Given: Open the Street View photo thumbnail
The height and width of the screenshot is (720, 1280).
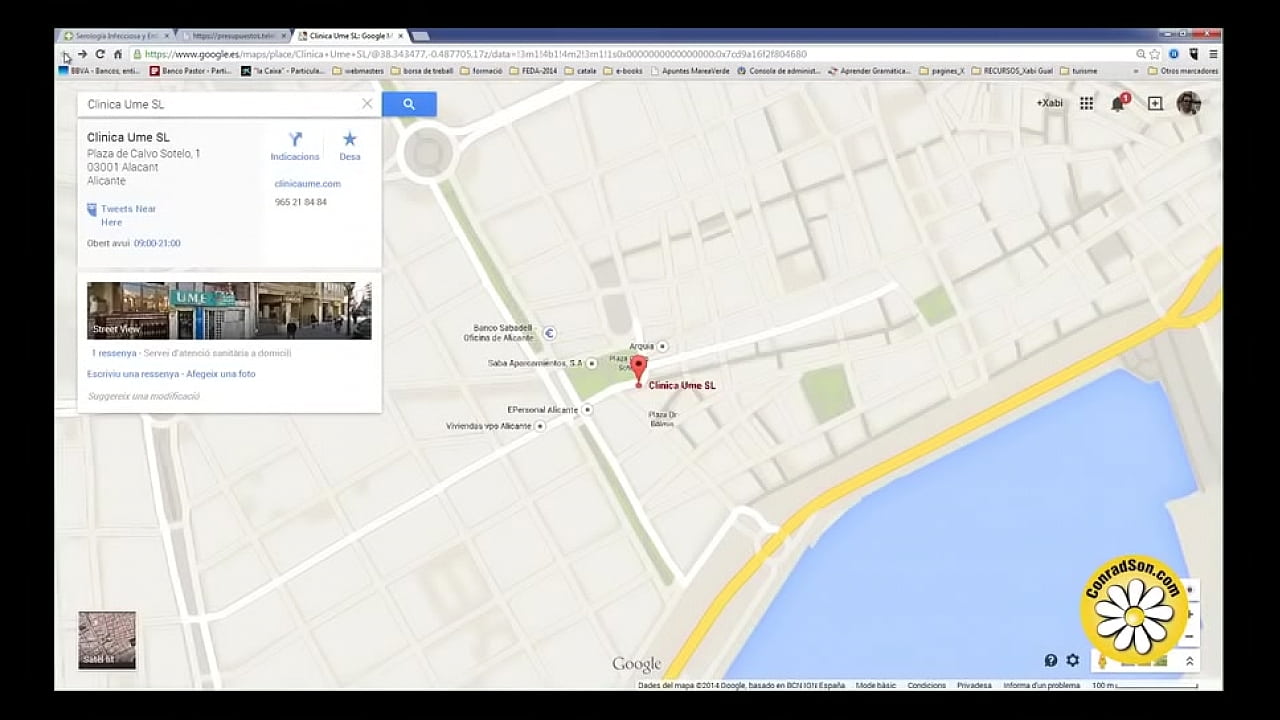Looking at the screenshot, I should coord(229,310).
